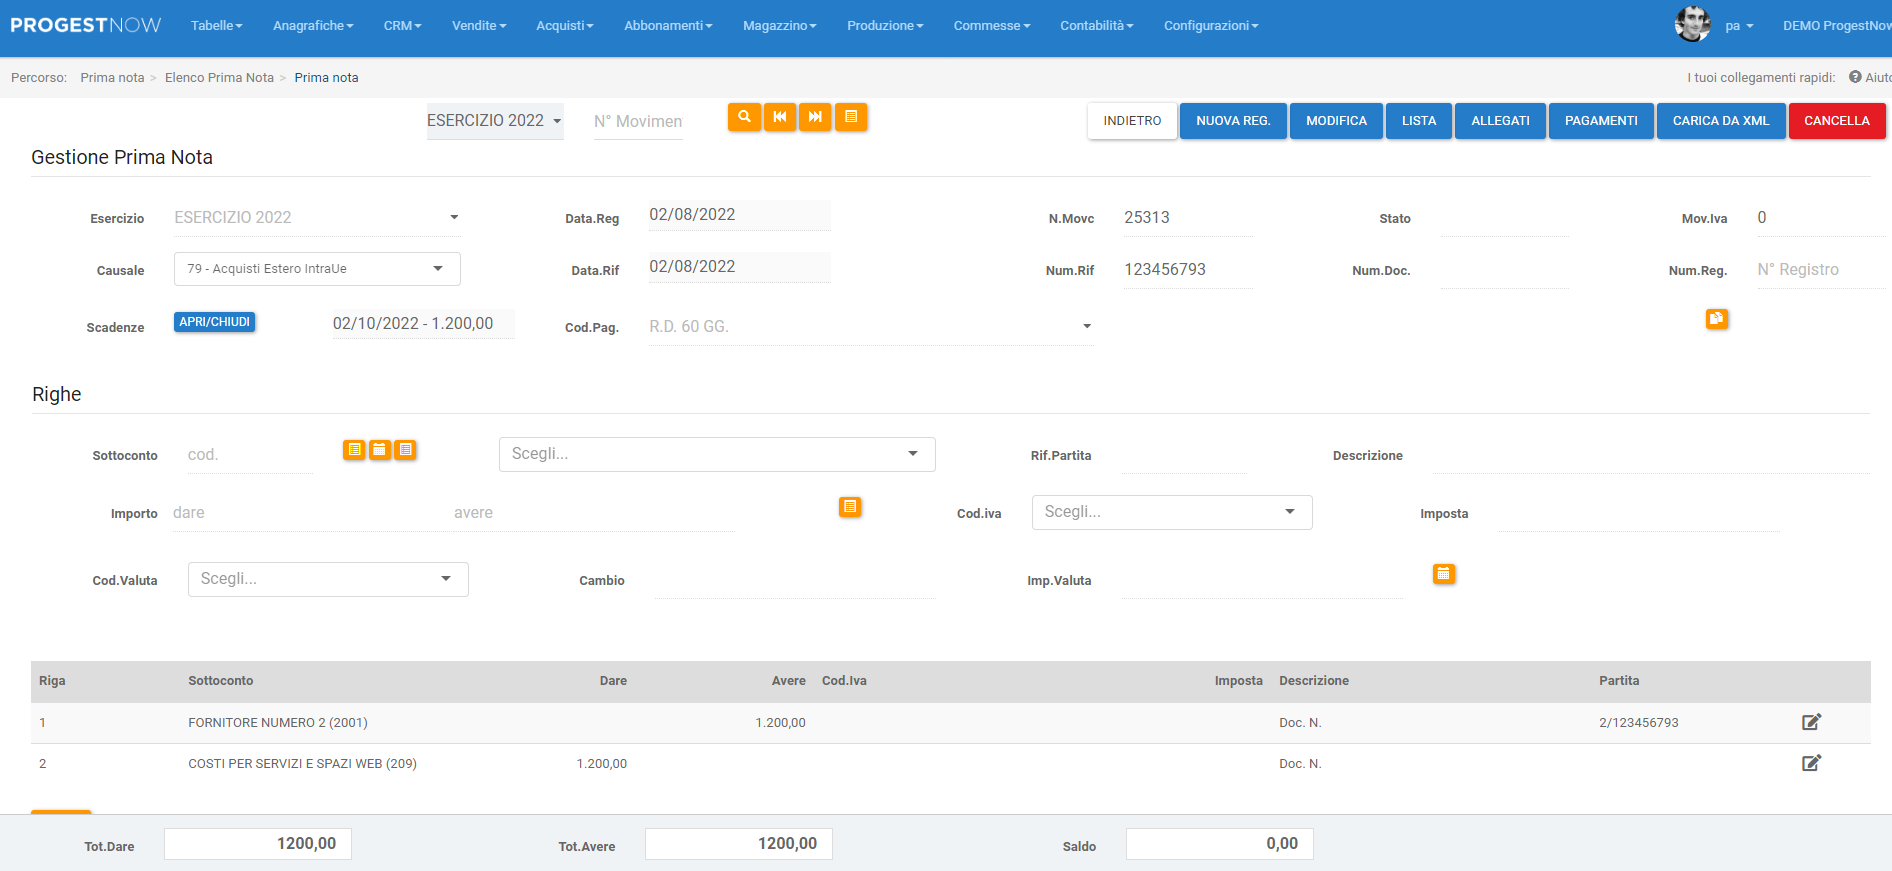Open the Cod.Valuta dropdown
The image size is (1892, 871).
pos(328,579)
